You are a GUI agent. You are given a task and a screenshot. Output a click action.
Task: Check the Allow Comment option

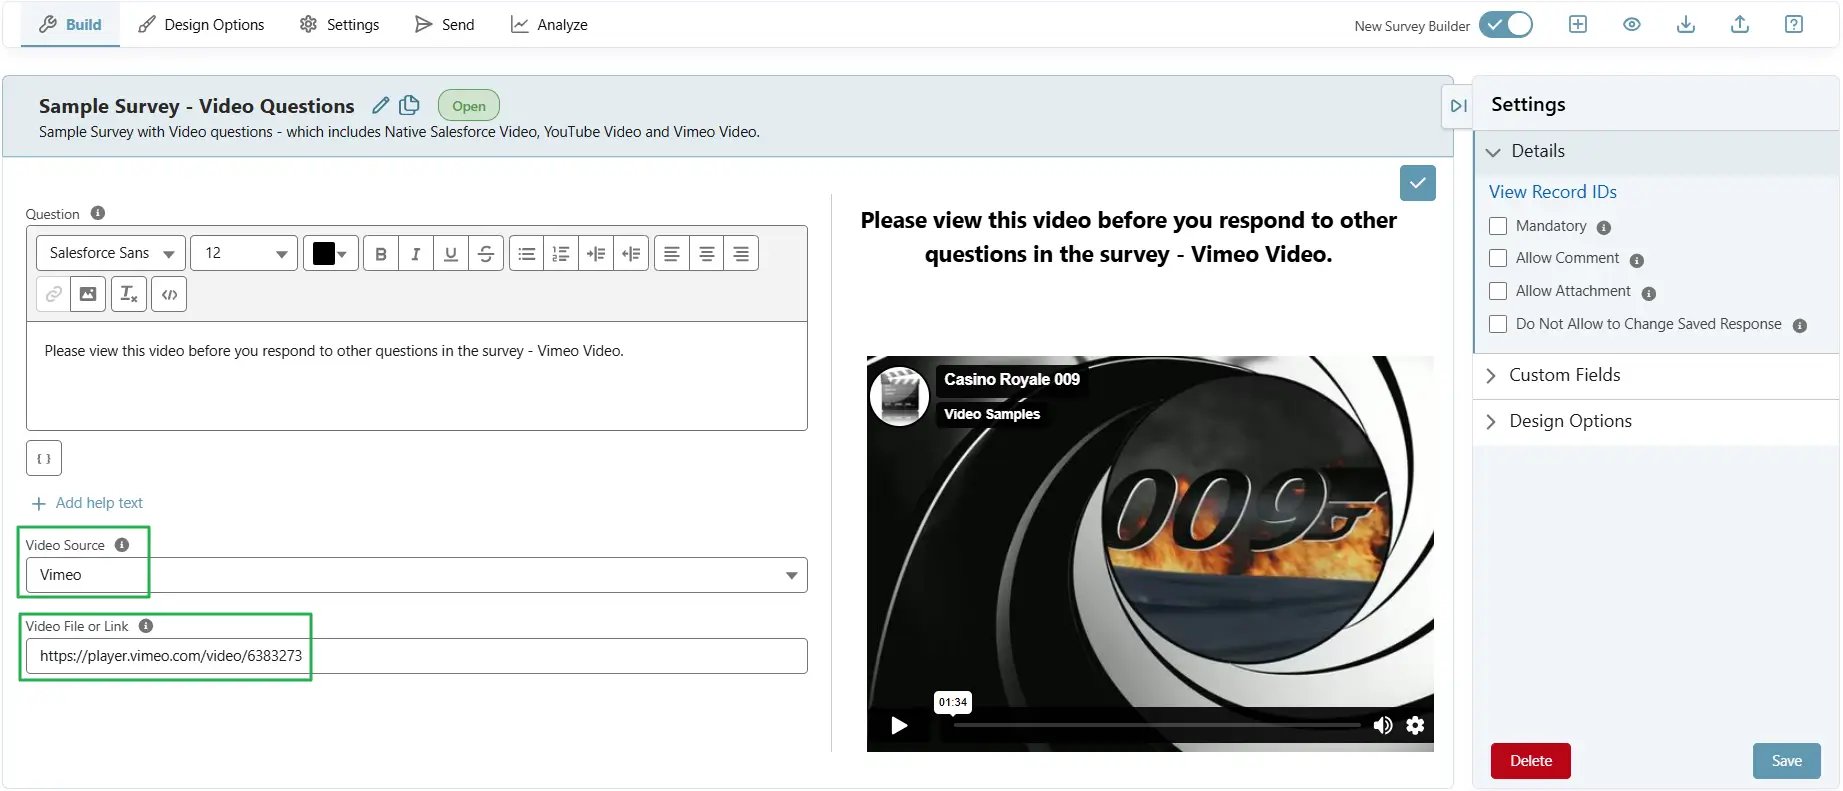(1498, 258)
